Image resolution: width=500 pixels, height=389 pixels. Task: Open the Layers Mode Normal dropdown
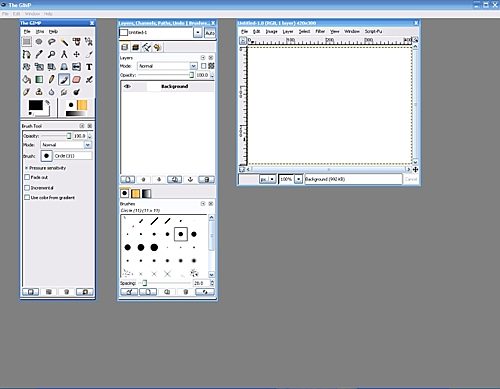[167, 66]
